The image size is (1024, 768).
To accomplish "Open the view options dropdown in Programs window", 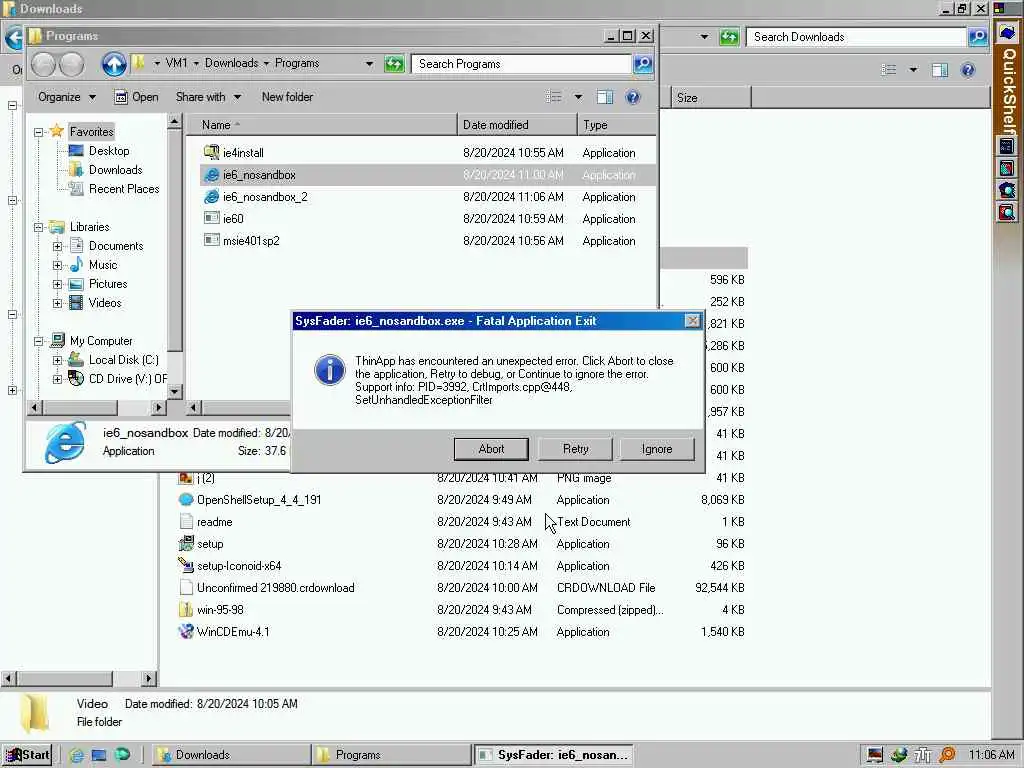I will pyautogui.click(x=578, y=97).
